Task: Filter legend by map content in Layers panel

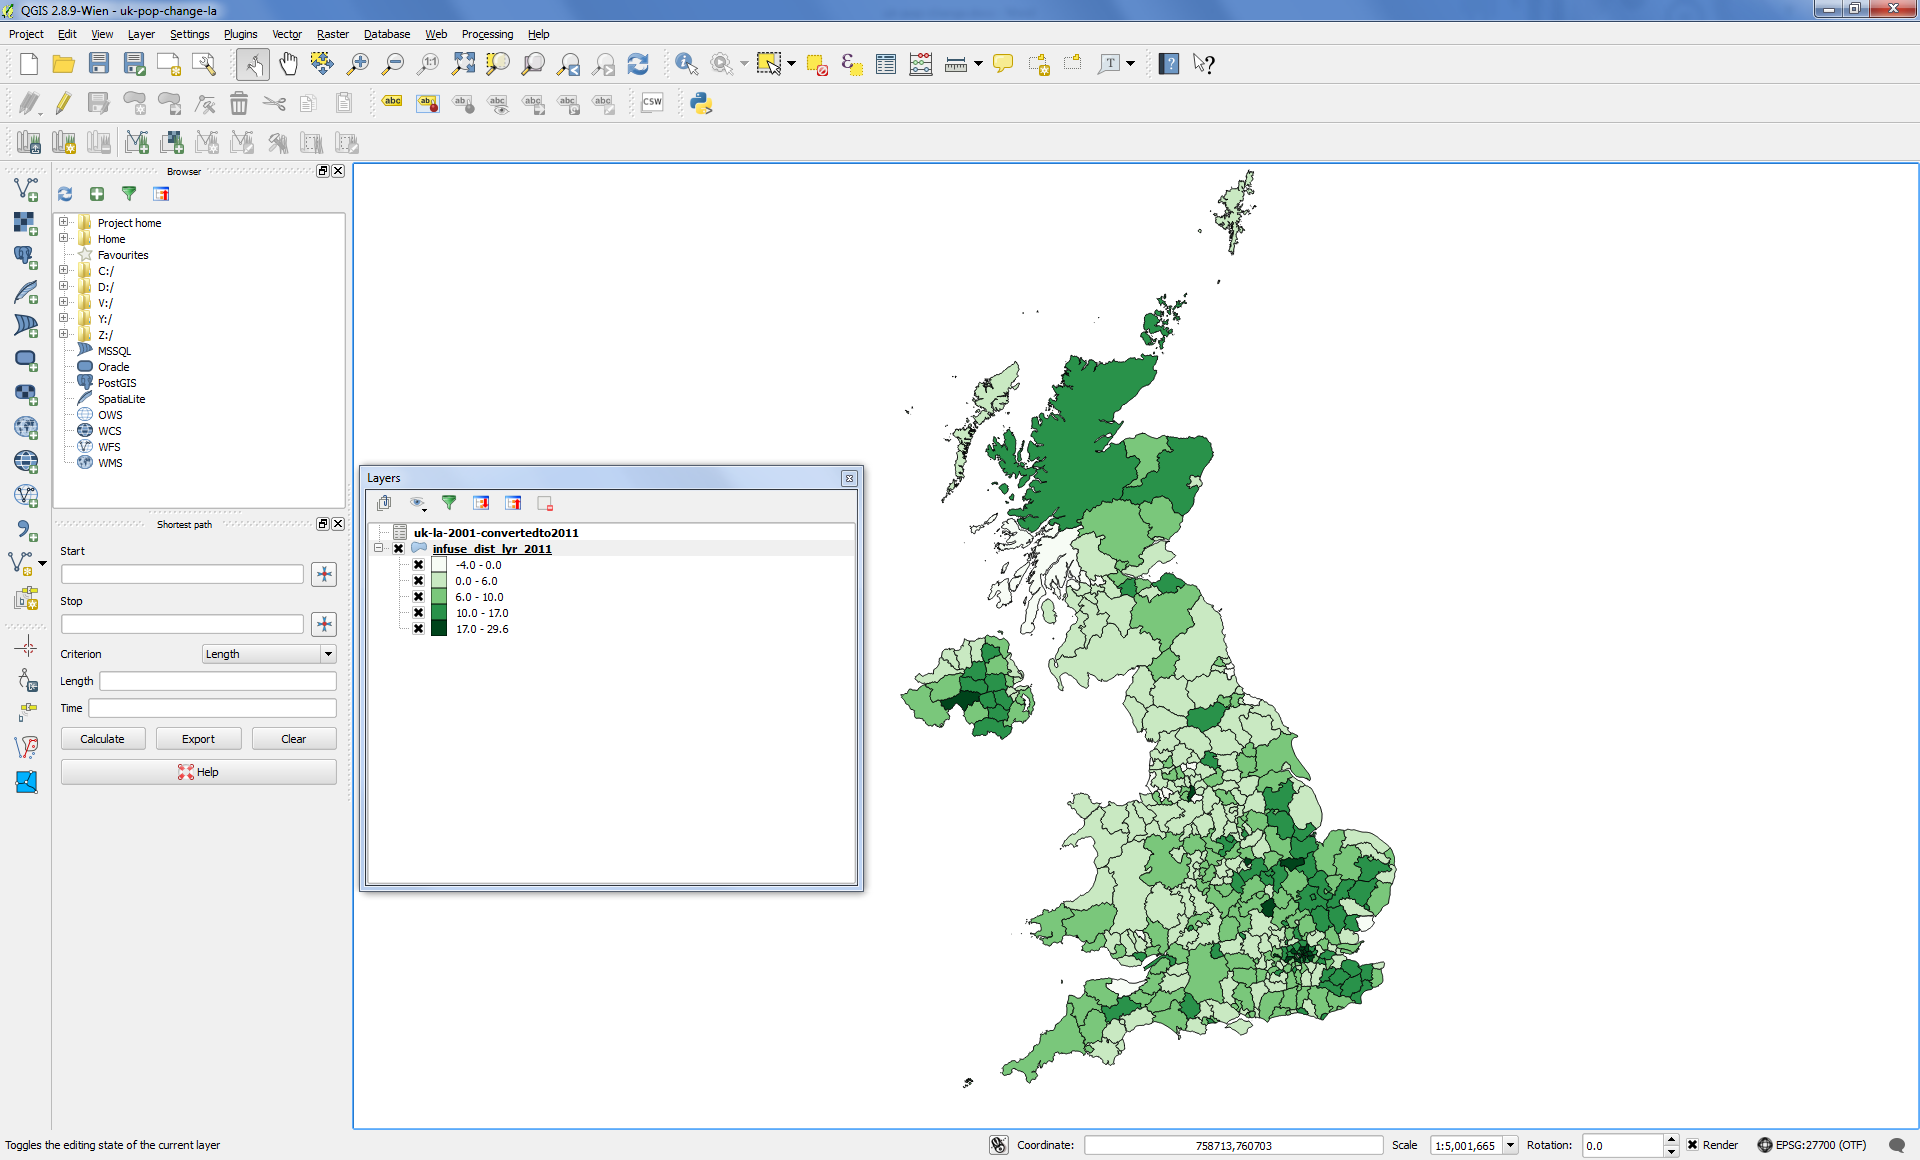Action: 449,503
